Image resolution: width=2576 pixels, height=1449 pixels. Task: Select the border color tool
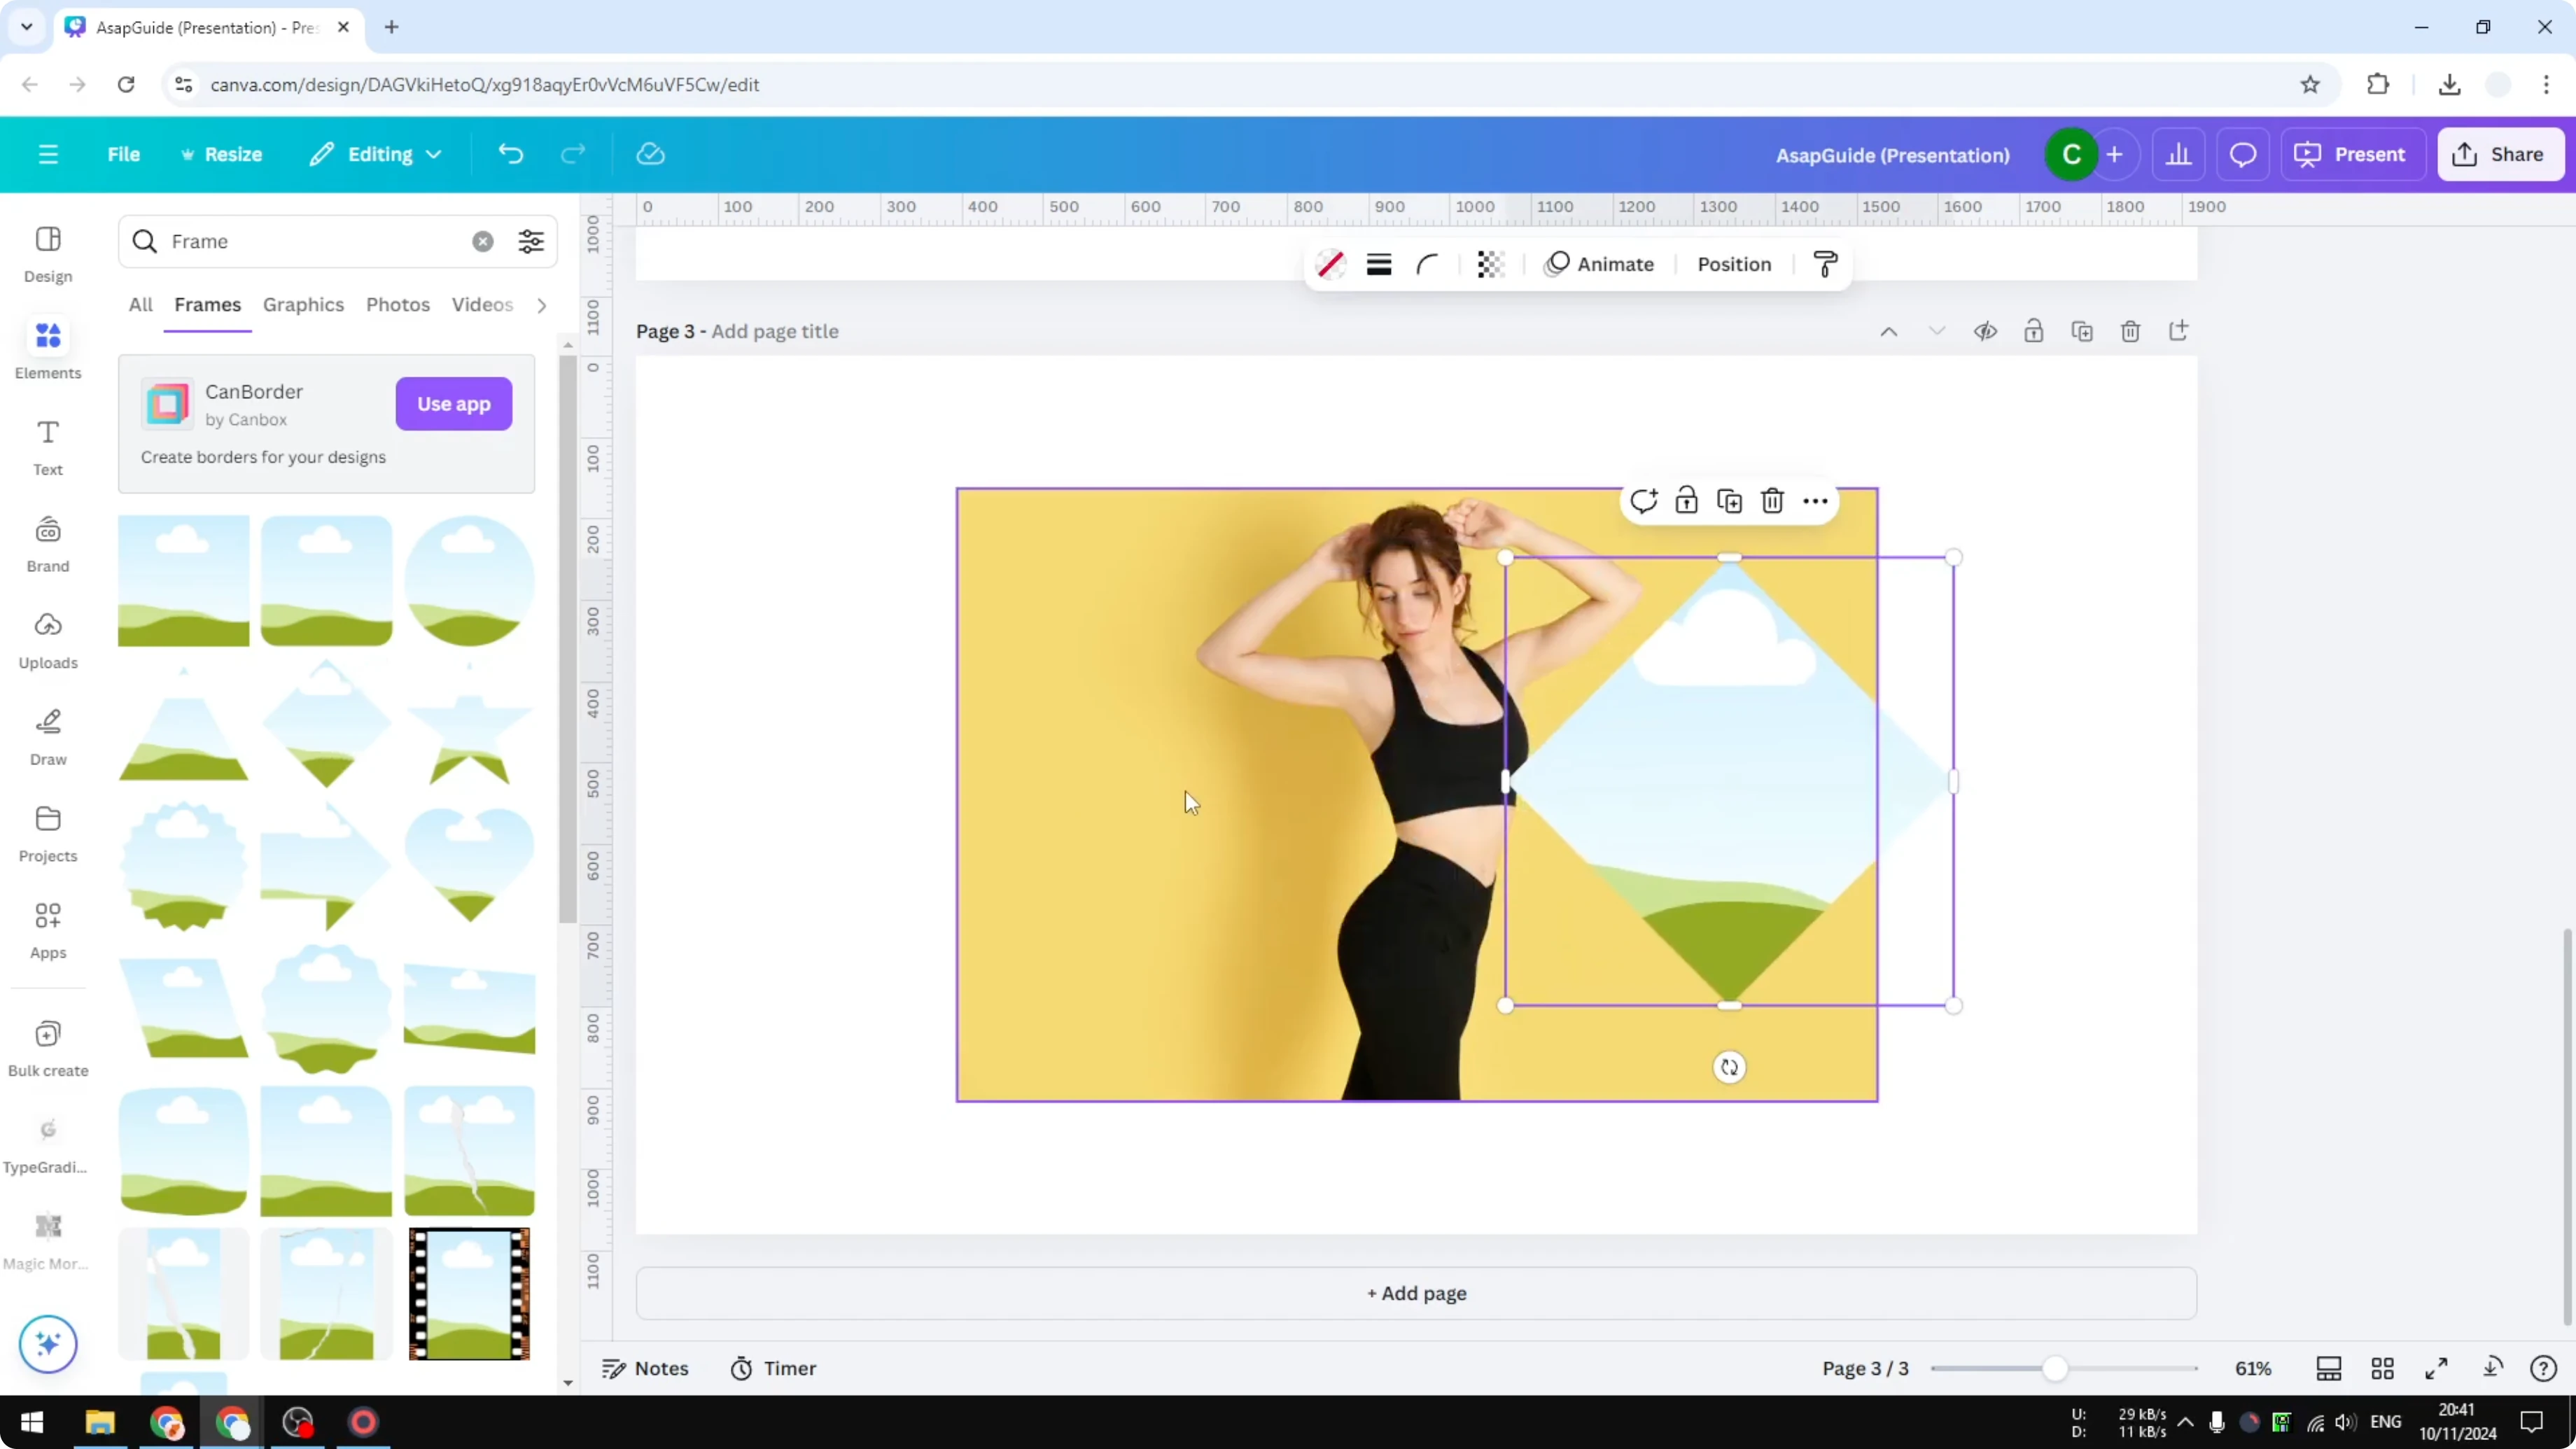1330,264
